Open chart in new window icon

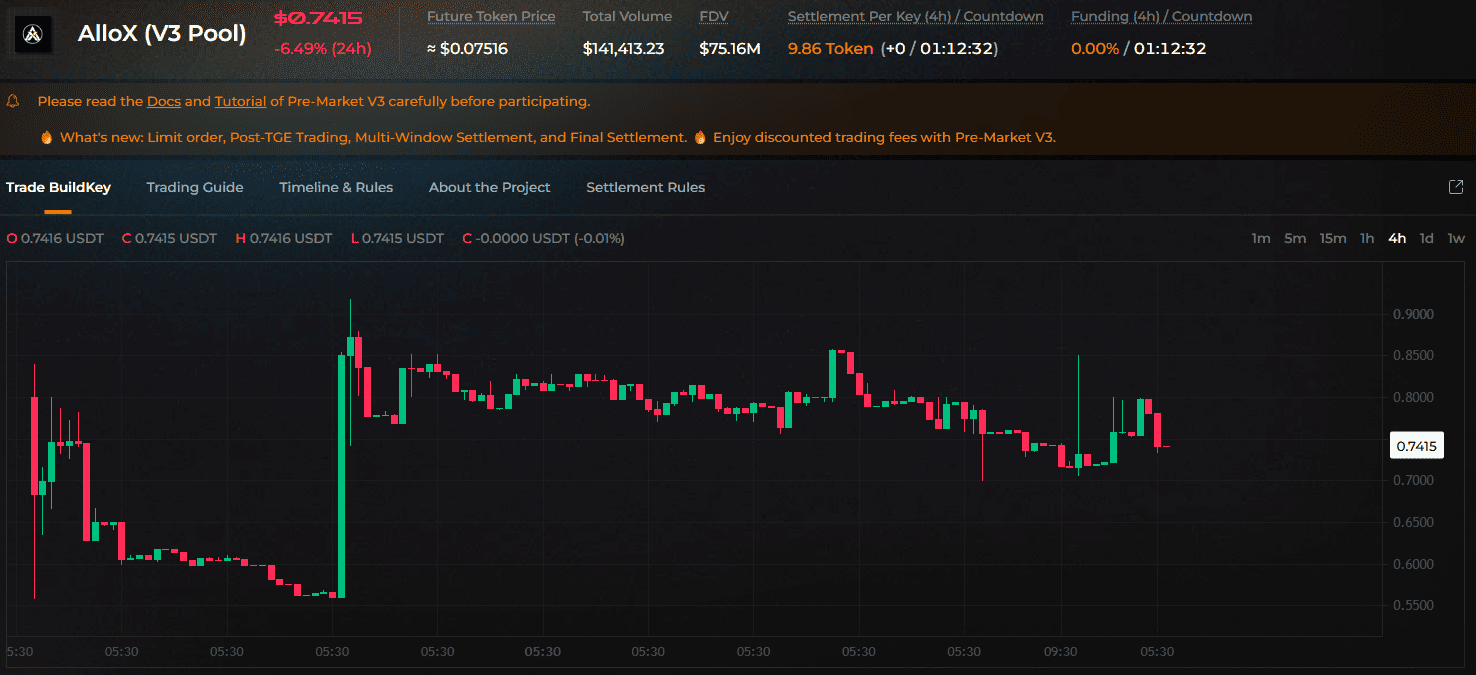1456,187
